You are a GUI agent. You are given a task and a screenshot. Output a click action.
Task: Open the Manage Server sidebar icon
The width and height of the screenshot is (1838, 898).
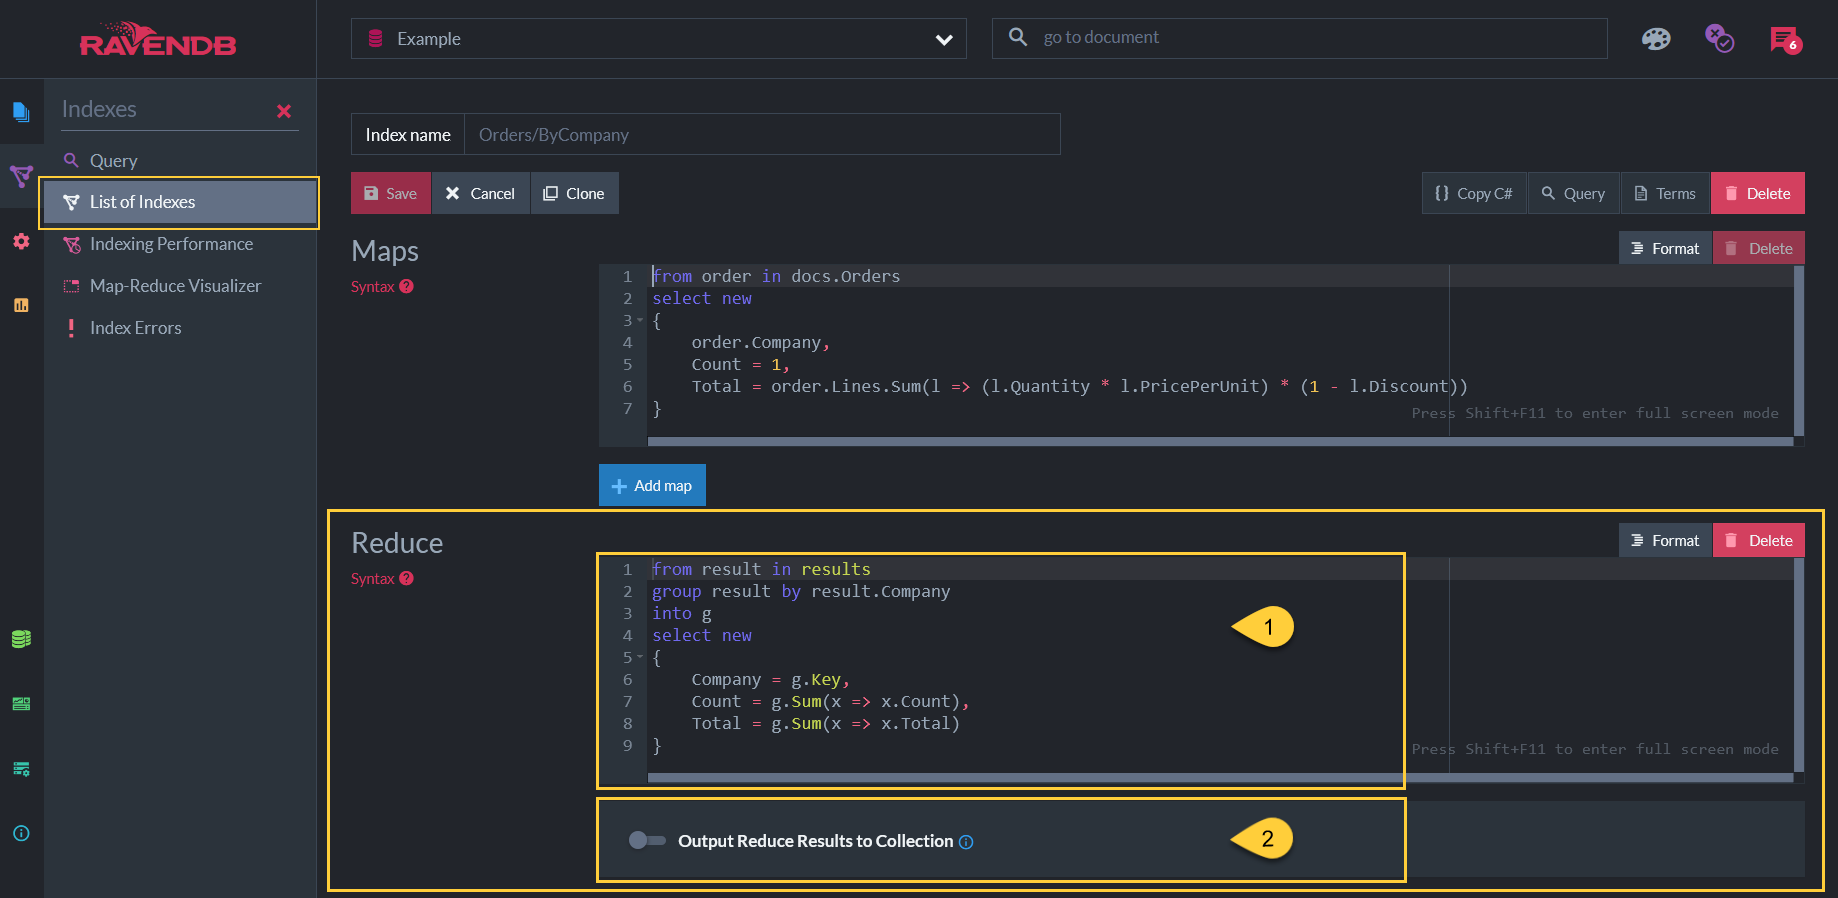pos(21,704)
